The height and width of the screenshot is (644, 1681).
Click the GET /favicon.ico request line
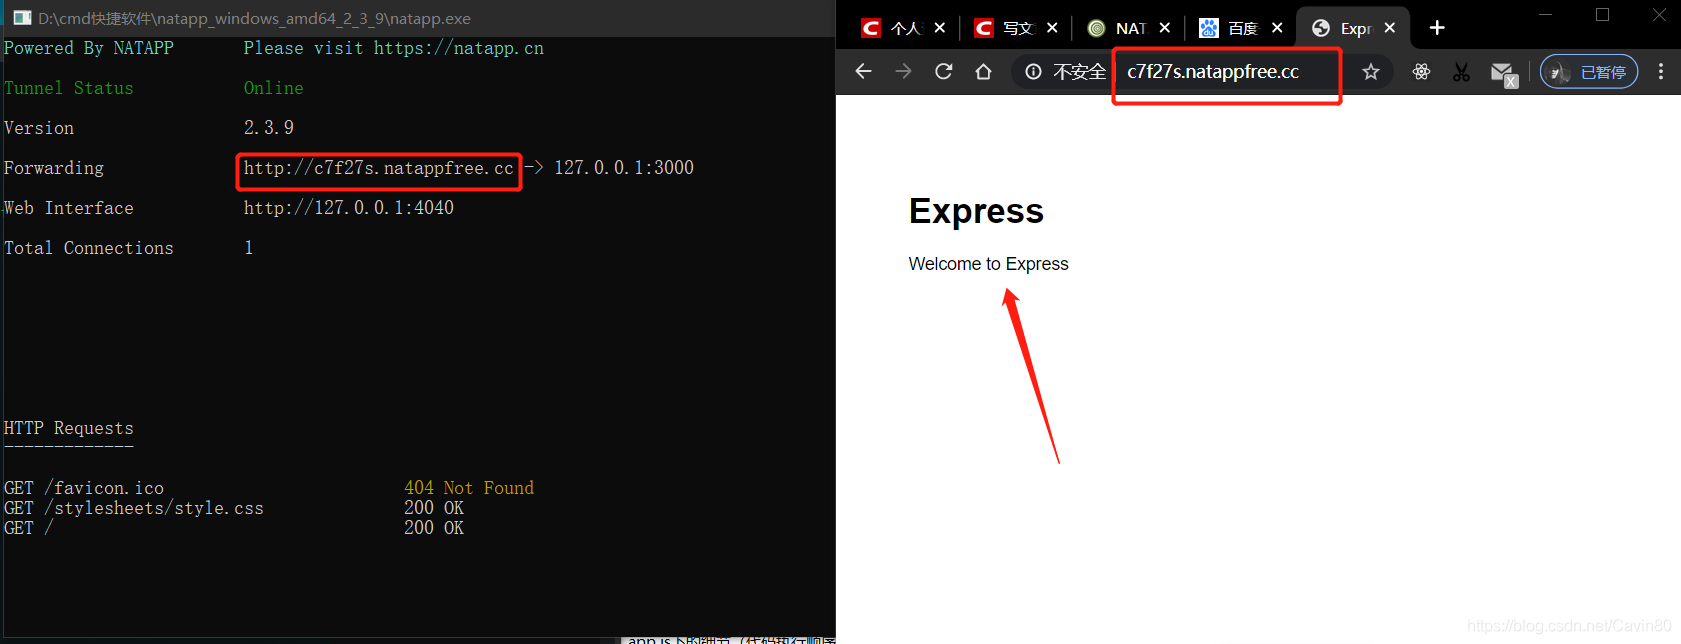[84, 488]
